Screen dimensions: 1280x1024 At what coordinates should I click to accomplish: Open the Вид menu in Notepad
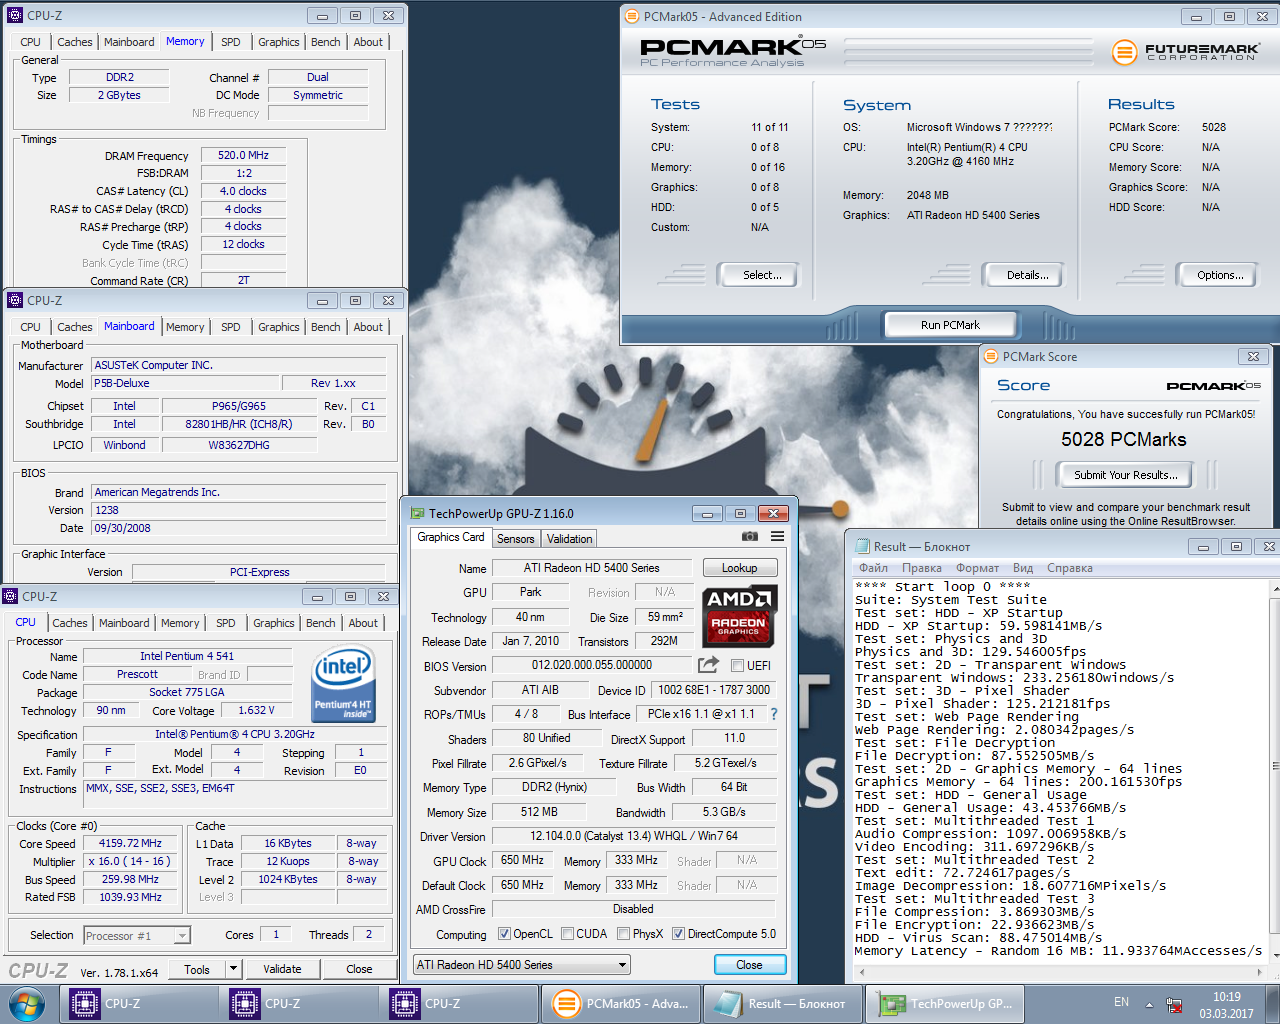click(x=1023, y=568)
